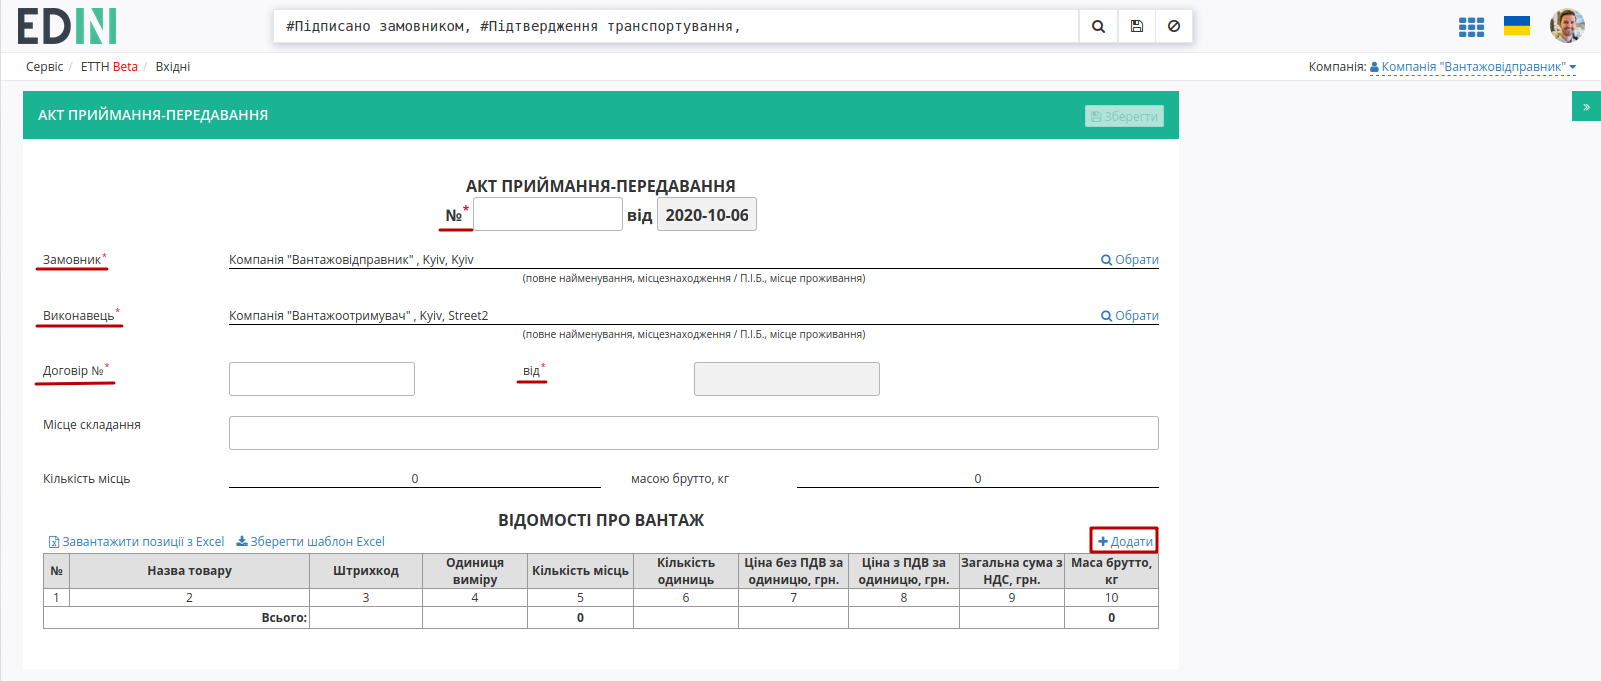Click Завантажити позиції з Excel

click(136, 541)
